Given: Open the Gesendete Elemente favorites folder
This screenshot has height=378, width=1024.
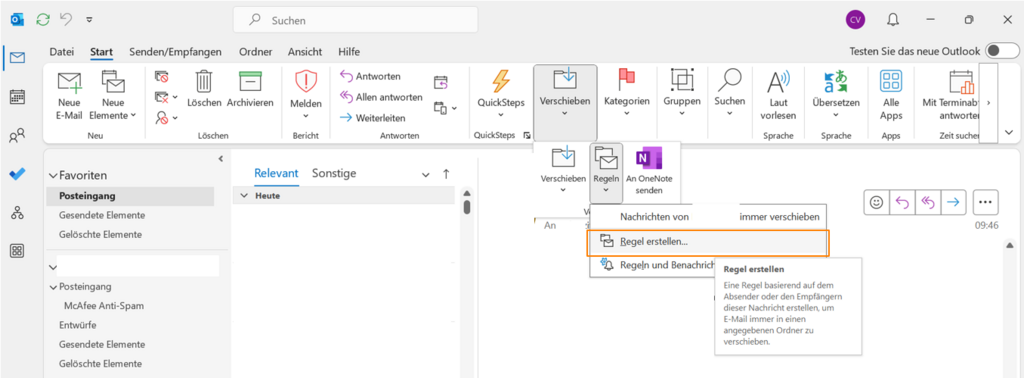Looking at the screenshot, I should pyautogui.click(x=102, y=215).
